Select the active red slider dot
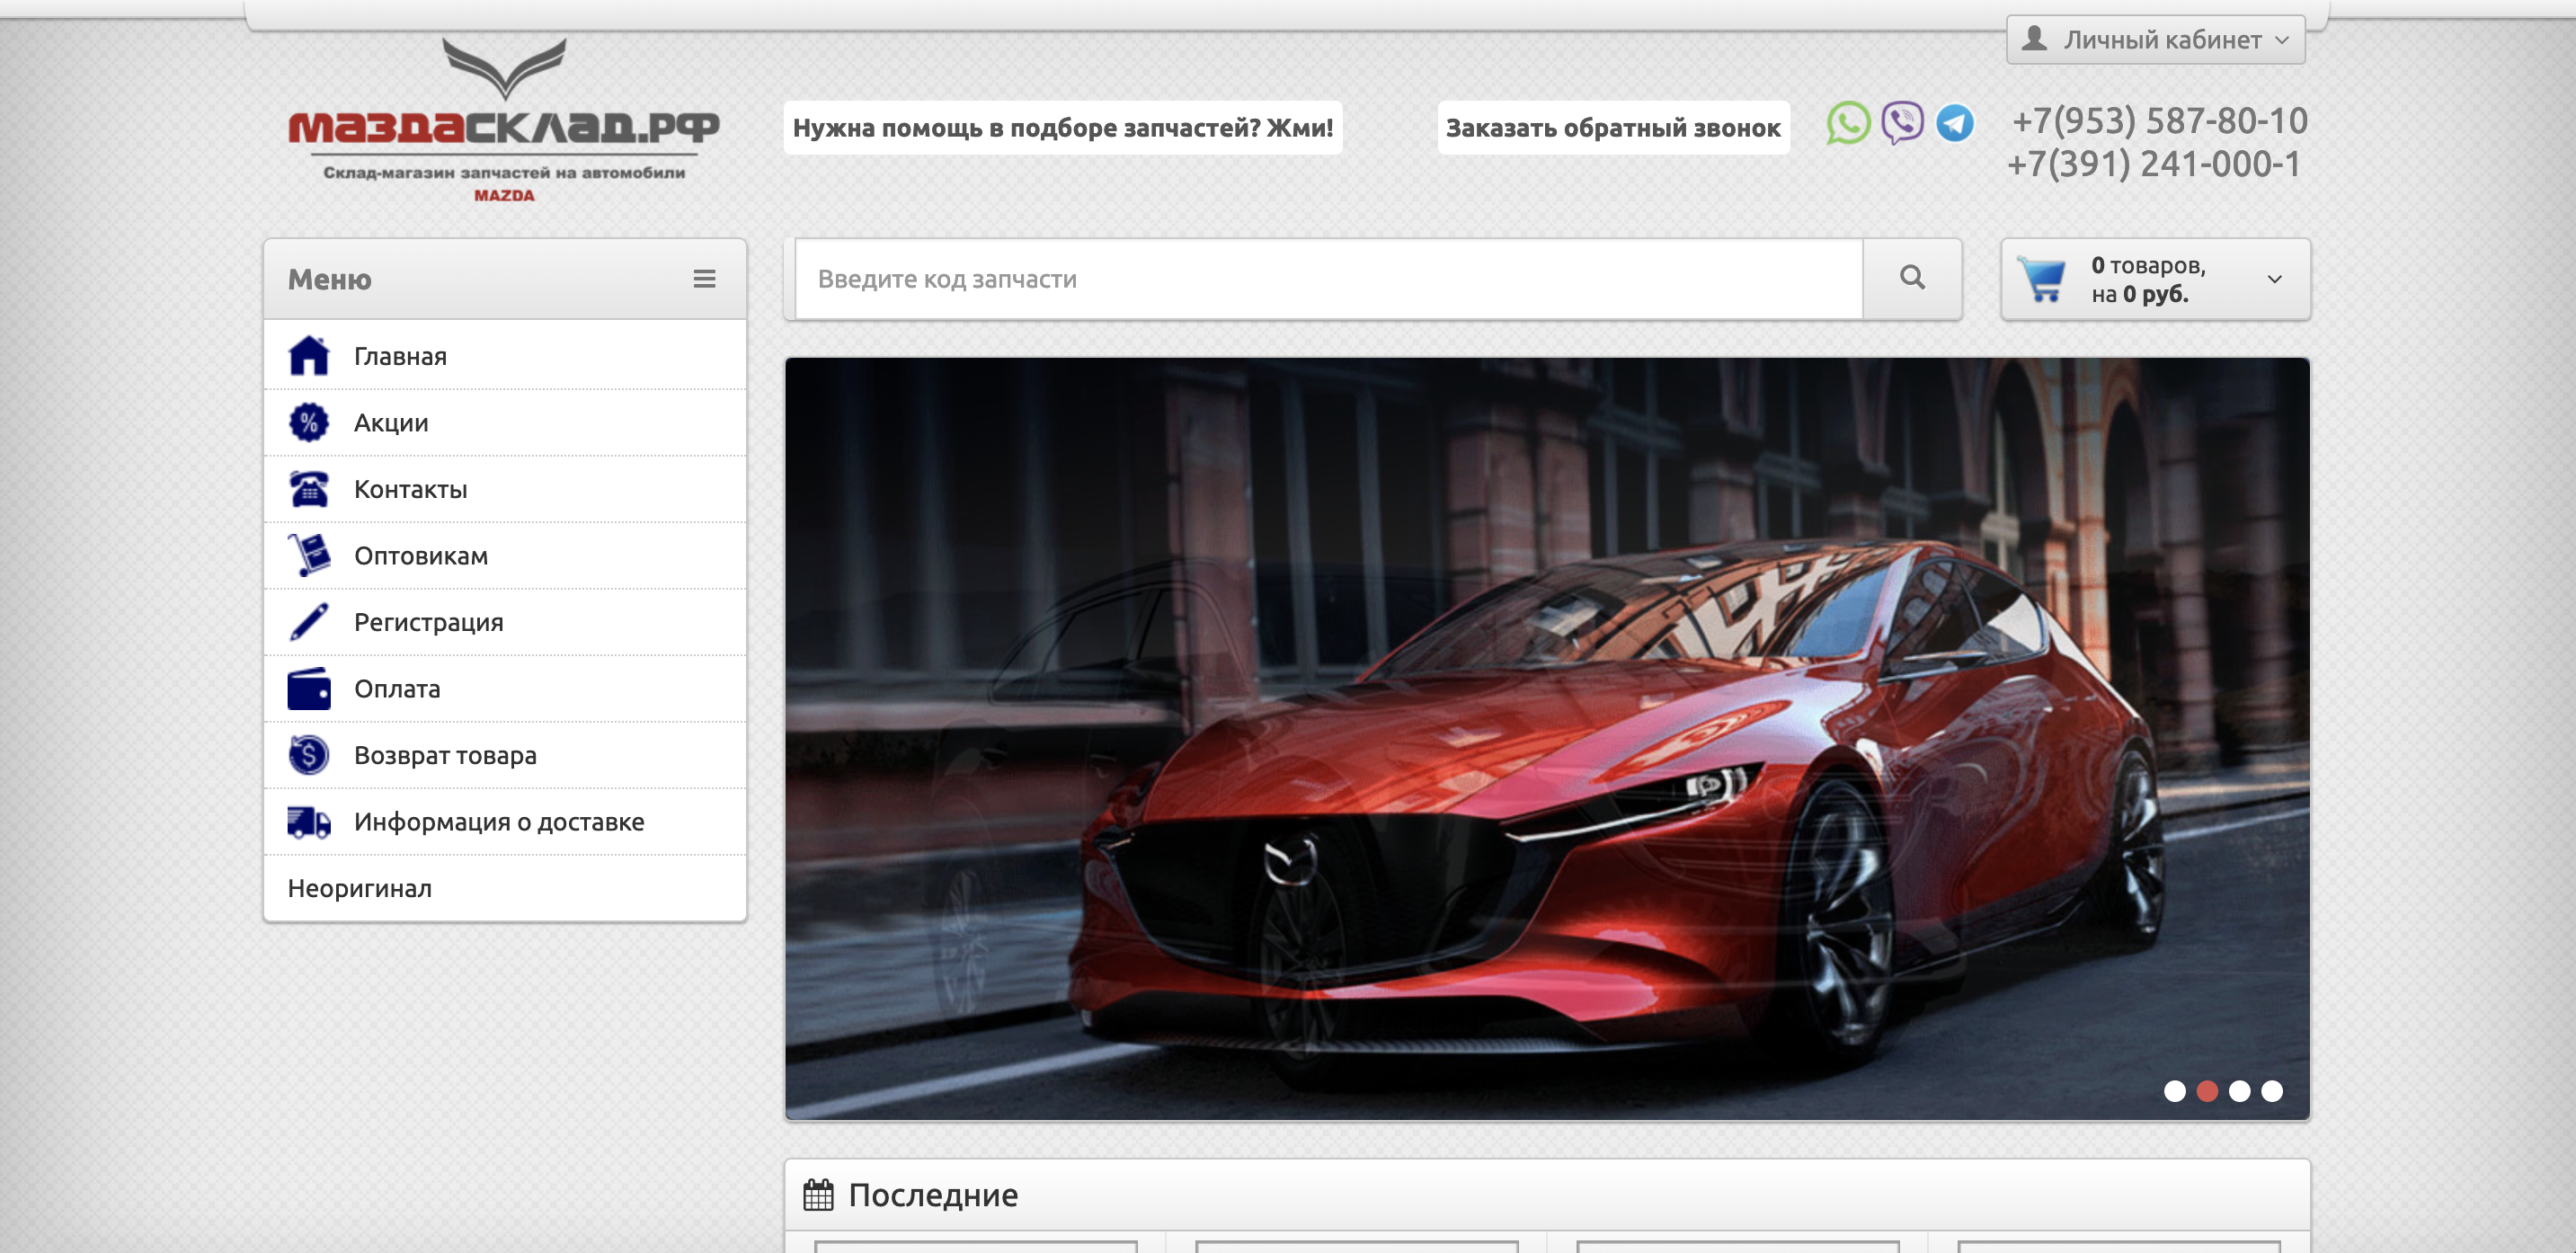The height and width of the screenshot is (1253, 2576). pyautogui.click(x=2207, y=1091)
